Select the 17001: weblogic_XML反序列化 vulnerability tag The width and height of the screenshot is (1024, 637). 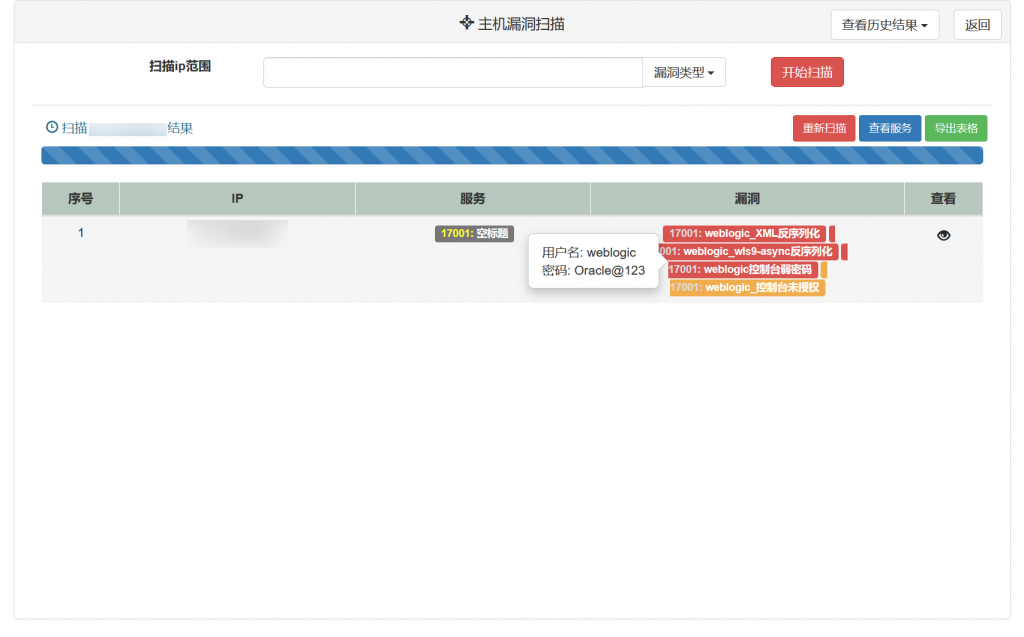click(x=744, y=233)
